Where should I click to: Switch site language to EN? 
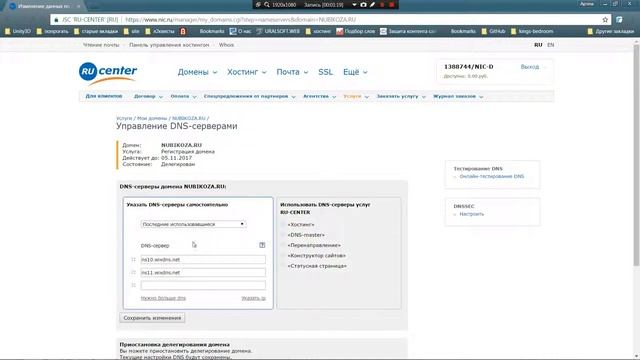coord(551,45)
